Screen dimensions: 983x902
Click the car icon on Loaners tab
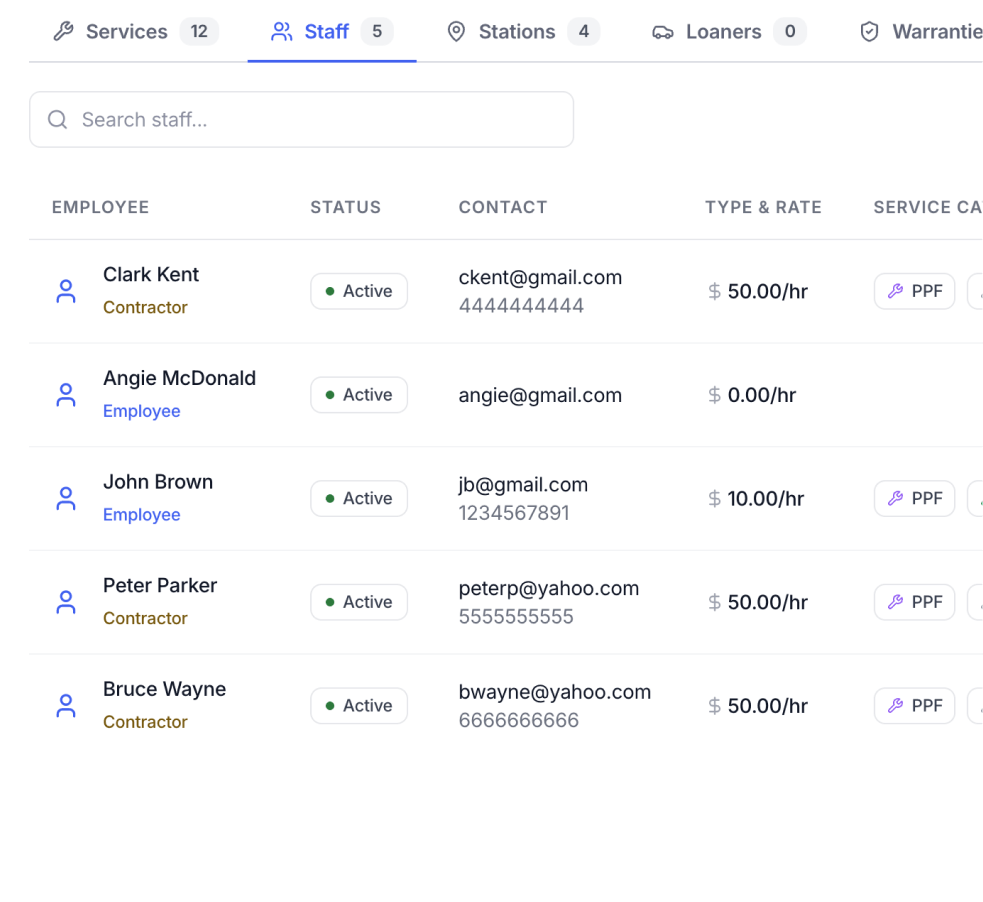pyautogui.click(x=663, y=32)
